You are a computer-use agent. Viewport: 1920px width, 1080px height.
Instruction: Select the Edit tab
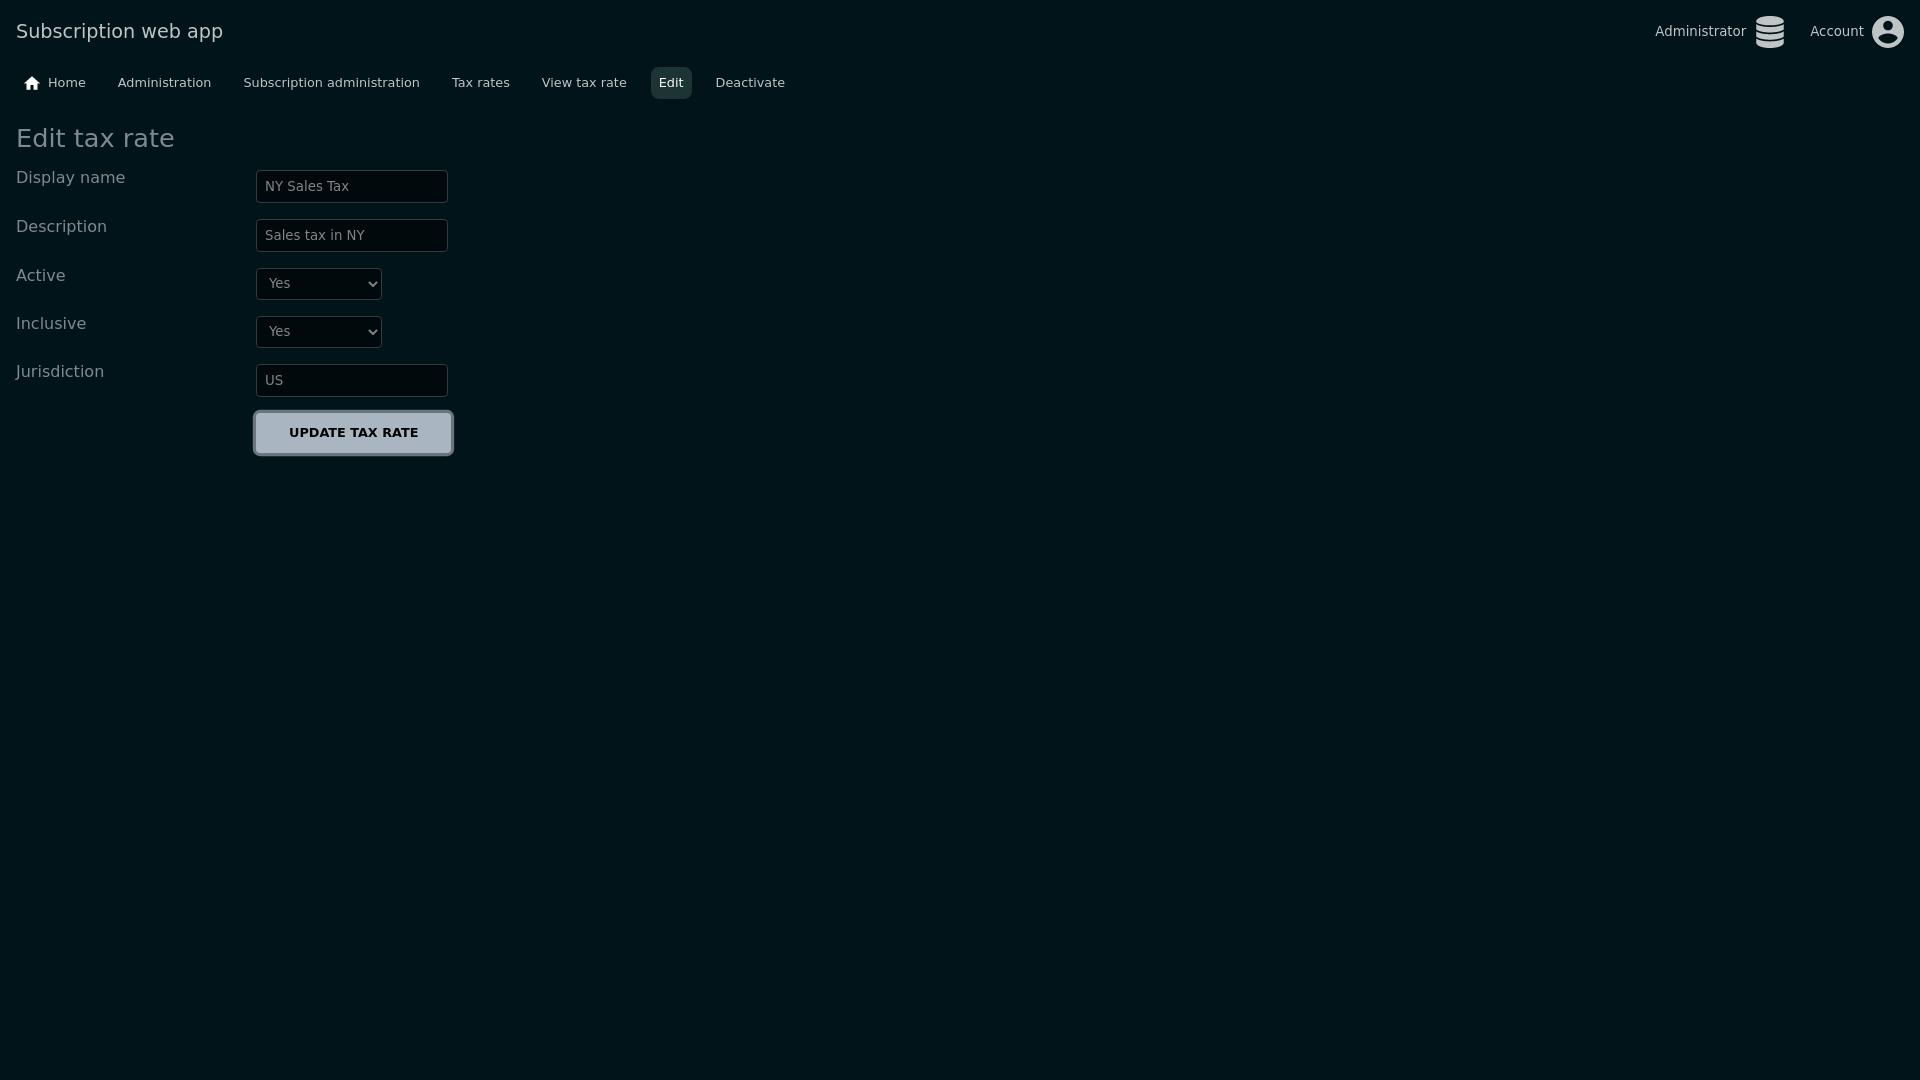tap(671, 83)
